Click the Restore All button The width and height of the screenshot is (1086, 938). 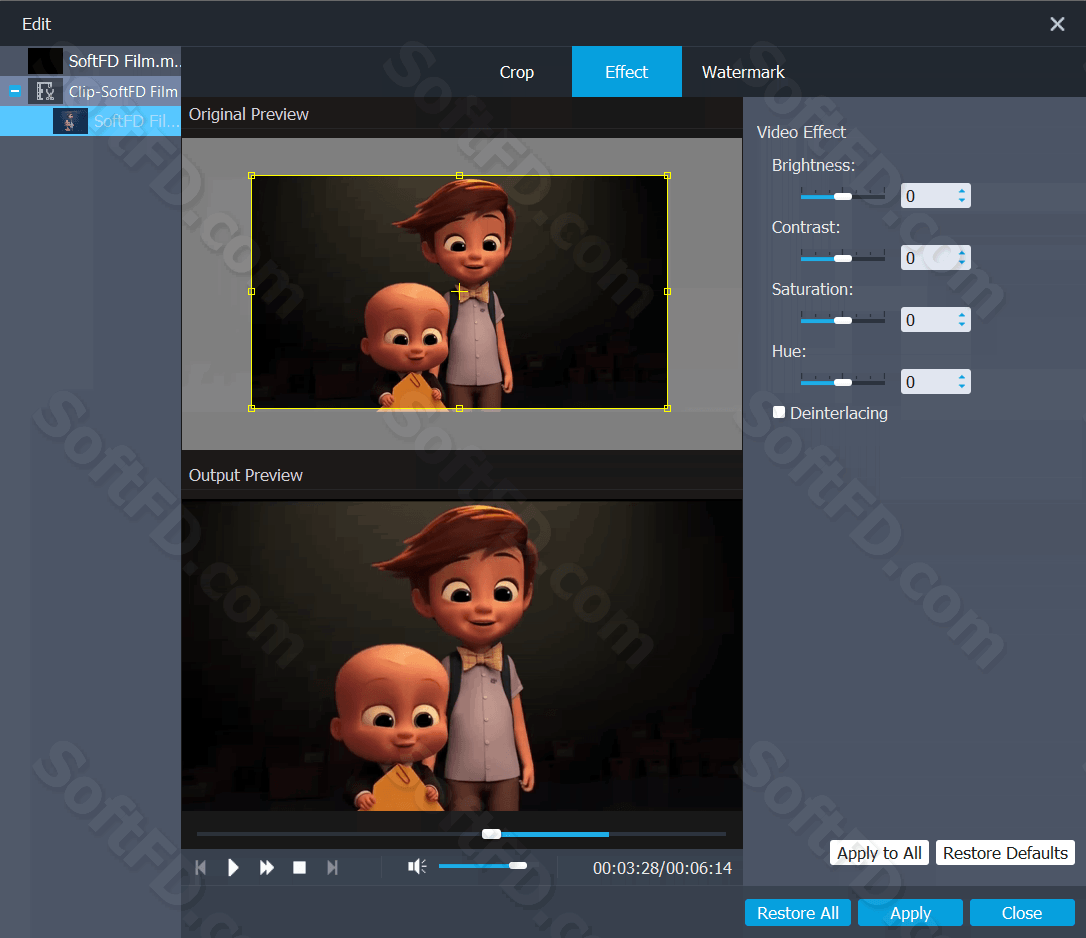[798, 913]
